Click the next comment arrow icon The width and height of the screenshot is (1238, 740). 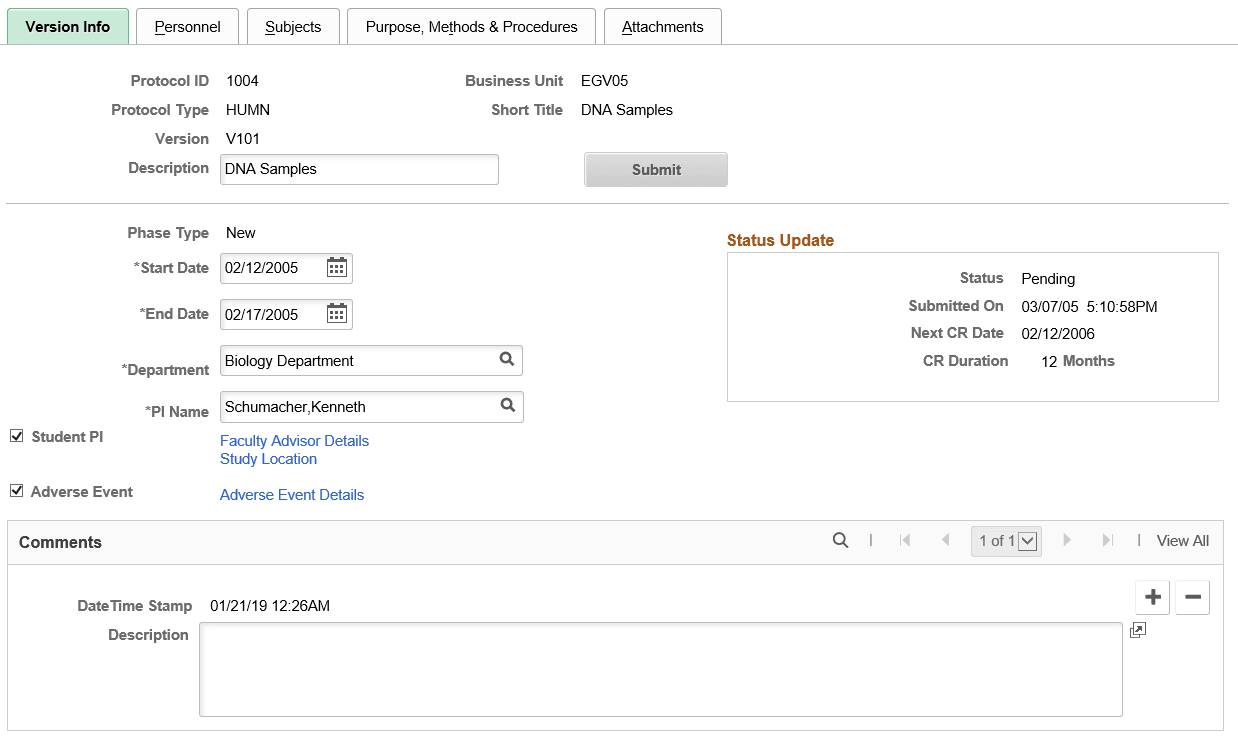tap(1067, 540)
